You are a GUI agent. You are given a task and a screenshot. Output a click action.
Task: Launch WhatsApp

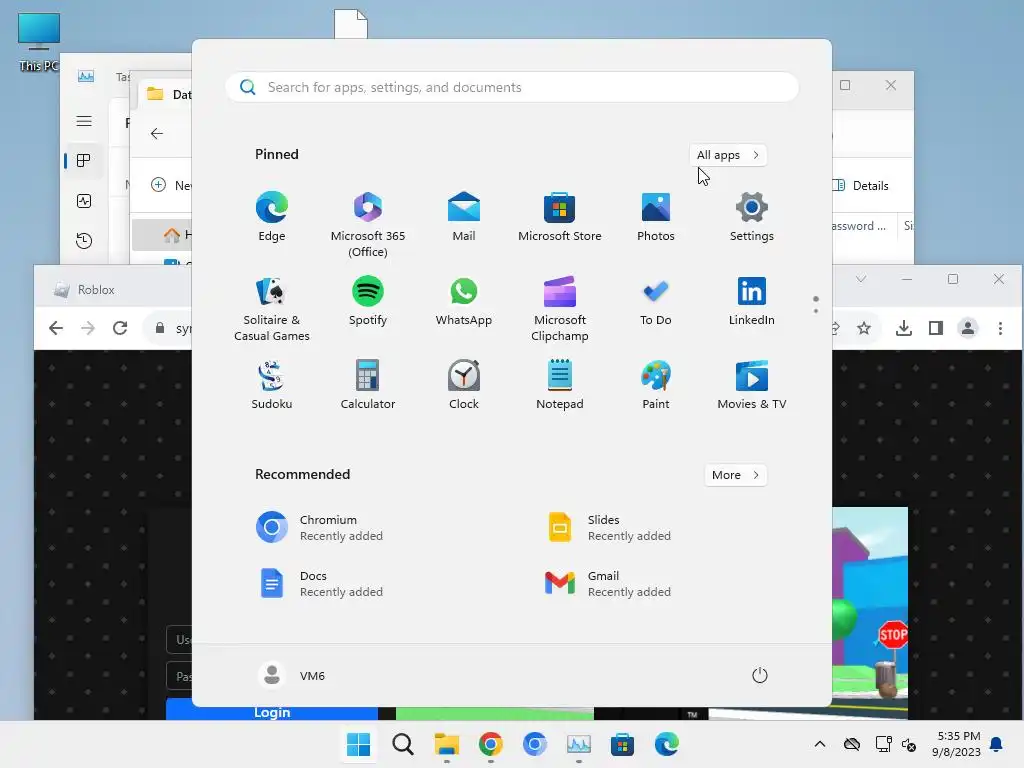464,301
